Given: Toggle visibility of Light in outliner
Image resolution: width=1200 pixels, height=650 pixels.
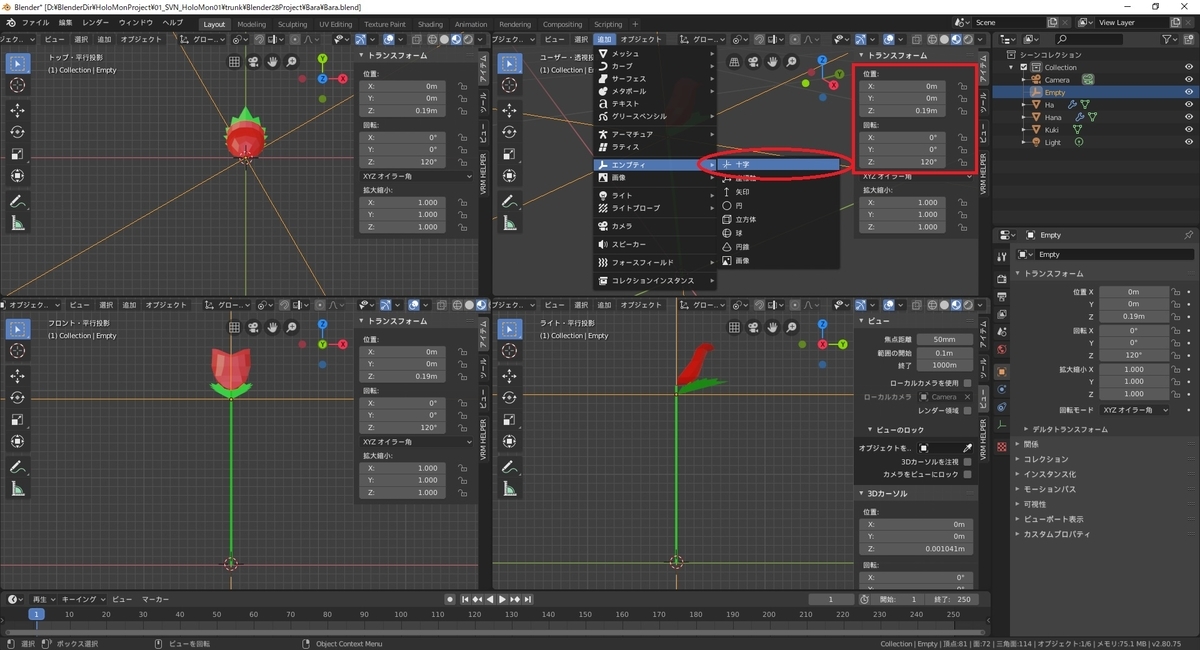Looking at the screenshot, I should [x=1189, y=142].
